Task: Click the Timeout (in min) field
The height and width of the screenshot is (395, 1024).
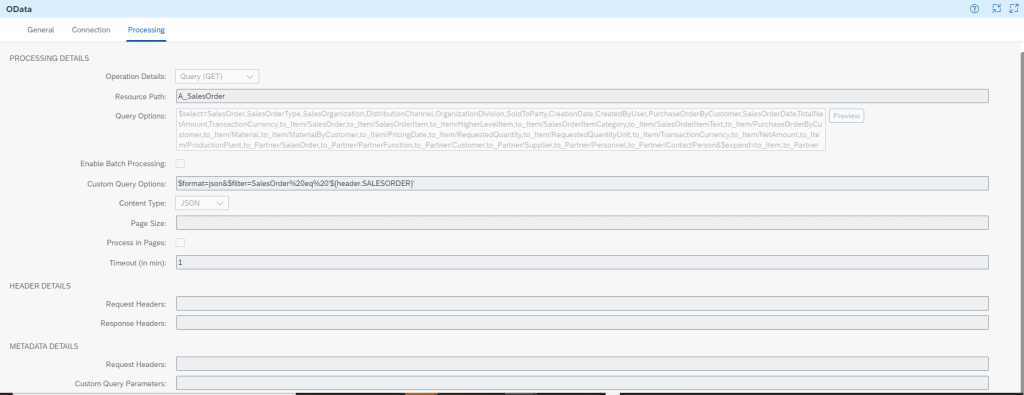Action: pyautogui.click(x=582, y=262)
